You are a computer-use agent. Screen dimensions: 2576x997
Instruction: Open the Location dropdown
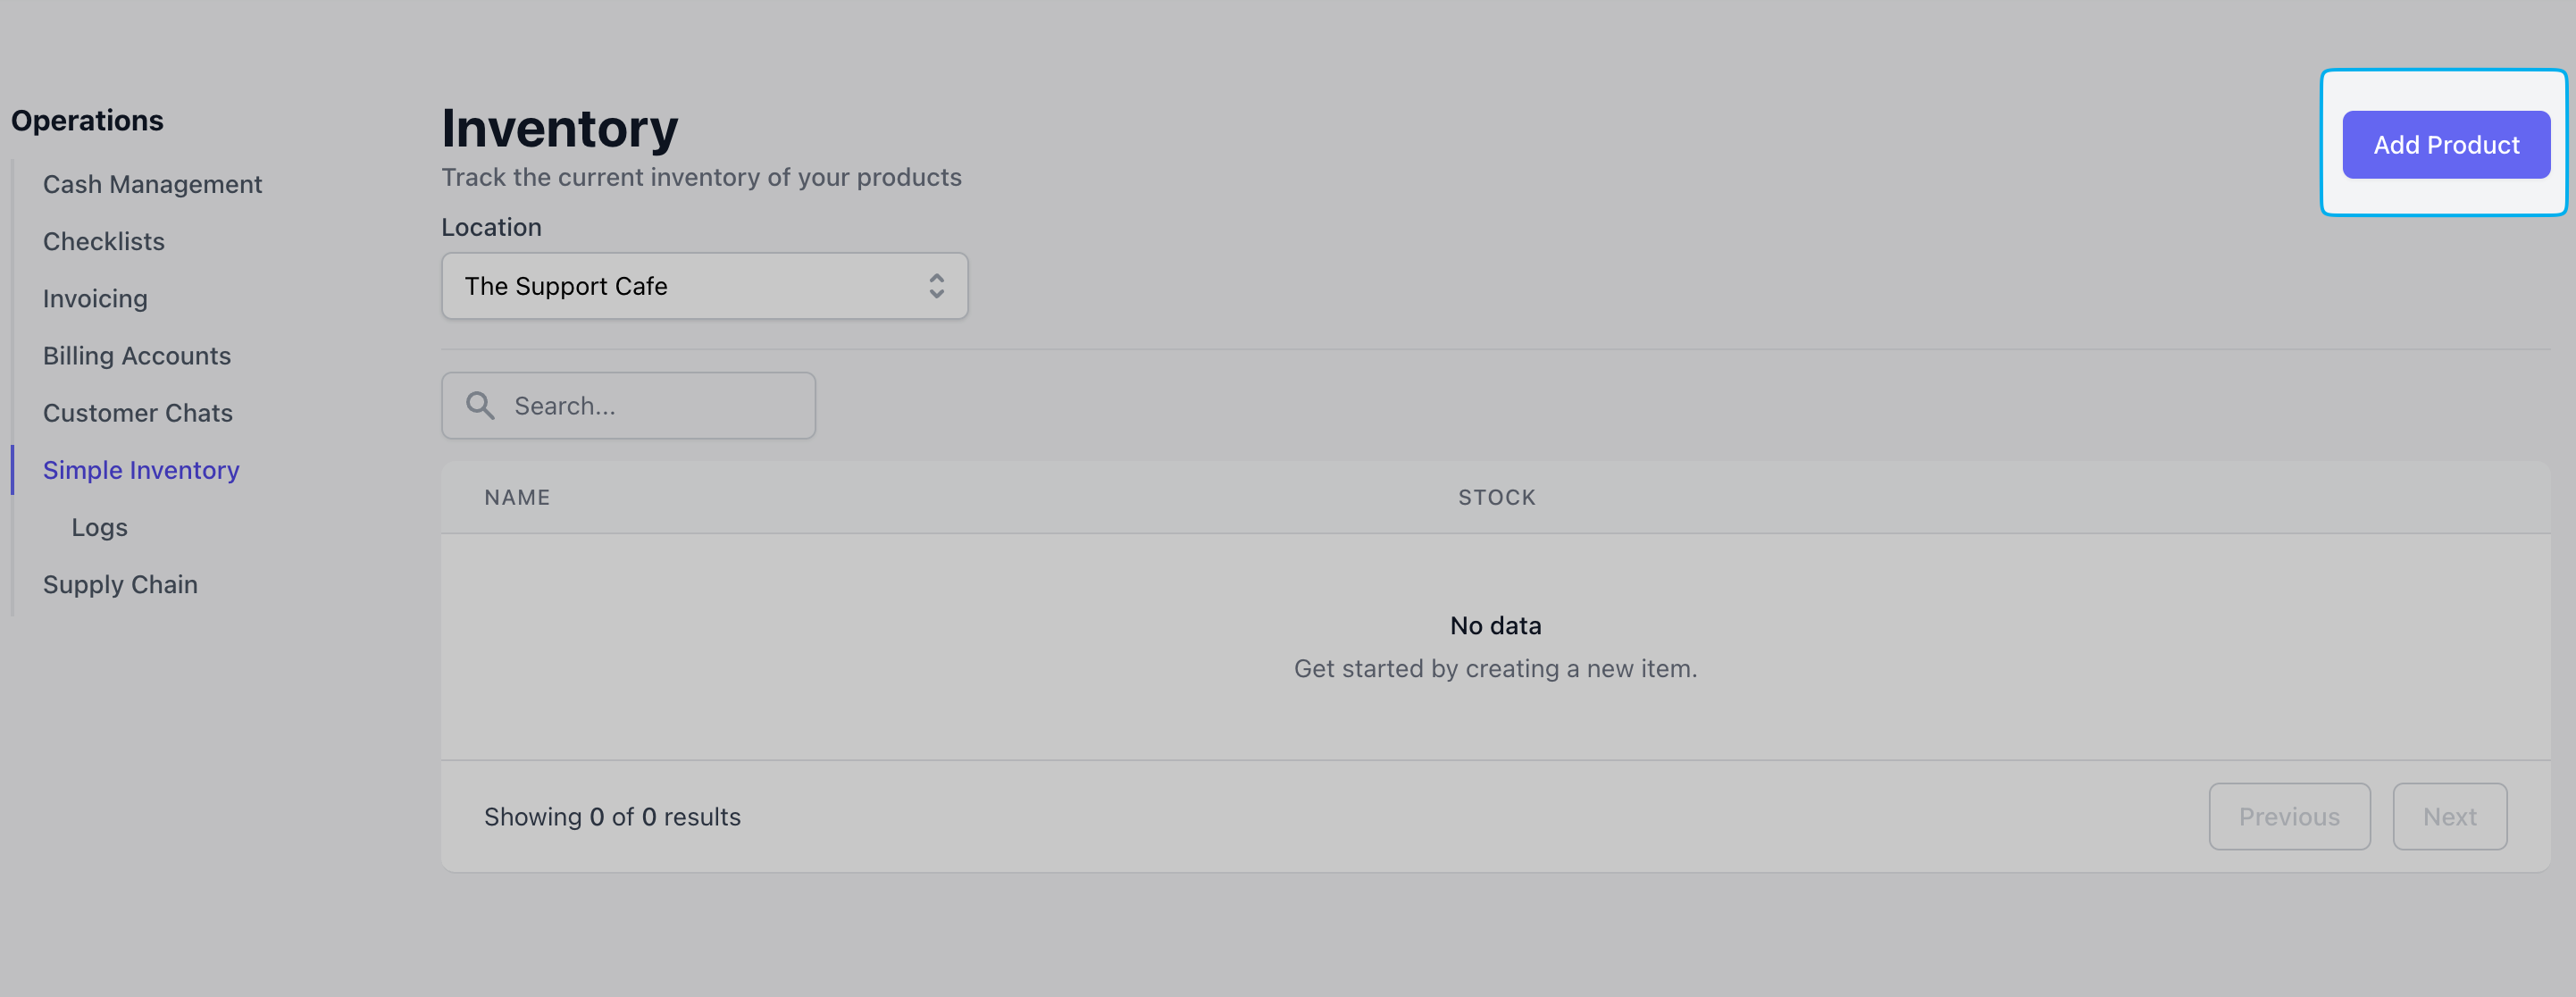[703, 286]
